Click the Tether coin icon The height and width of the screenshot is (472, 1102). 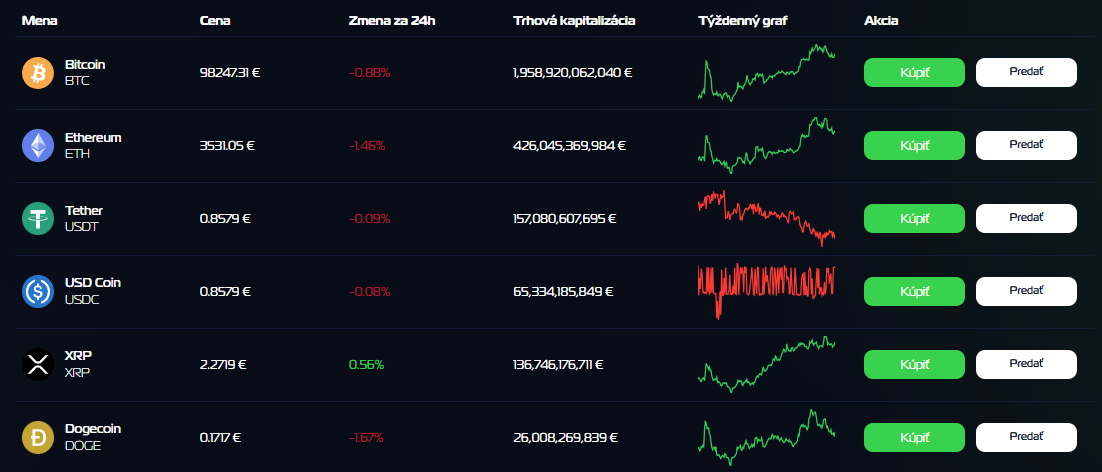(38, 218)
